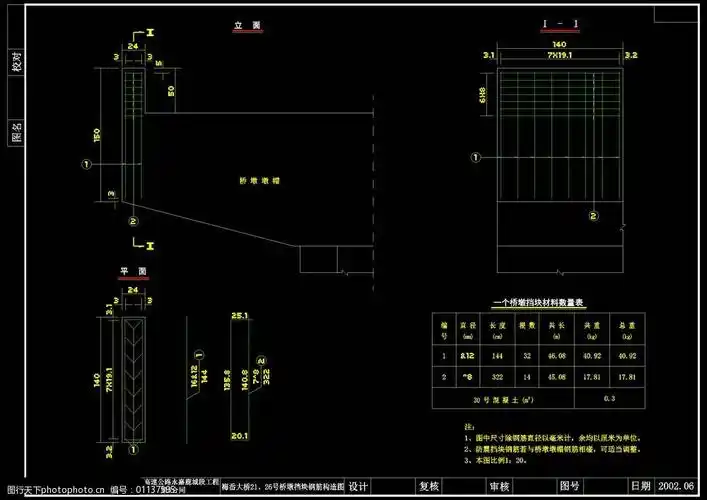Select the 45.08 cell in the table
This screenshot has width=707, height=500.
[x=557, y=377]
